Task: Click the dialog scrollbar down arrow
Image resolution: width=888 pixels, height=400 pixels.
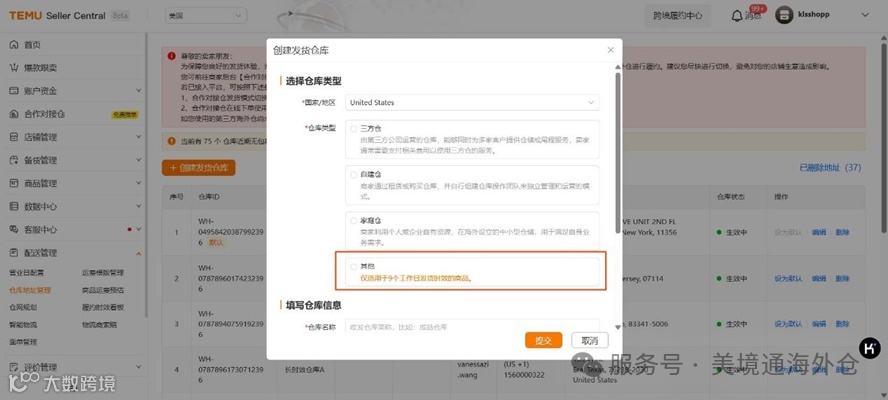Action: click(617, 327)
